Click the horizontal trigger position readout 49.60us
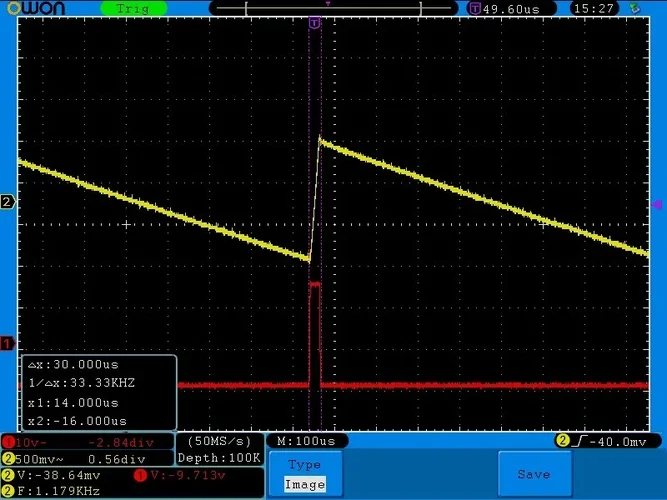This screenshot has height=500, width=667. click(511, 9)
